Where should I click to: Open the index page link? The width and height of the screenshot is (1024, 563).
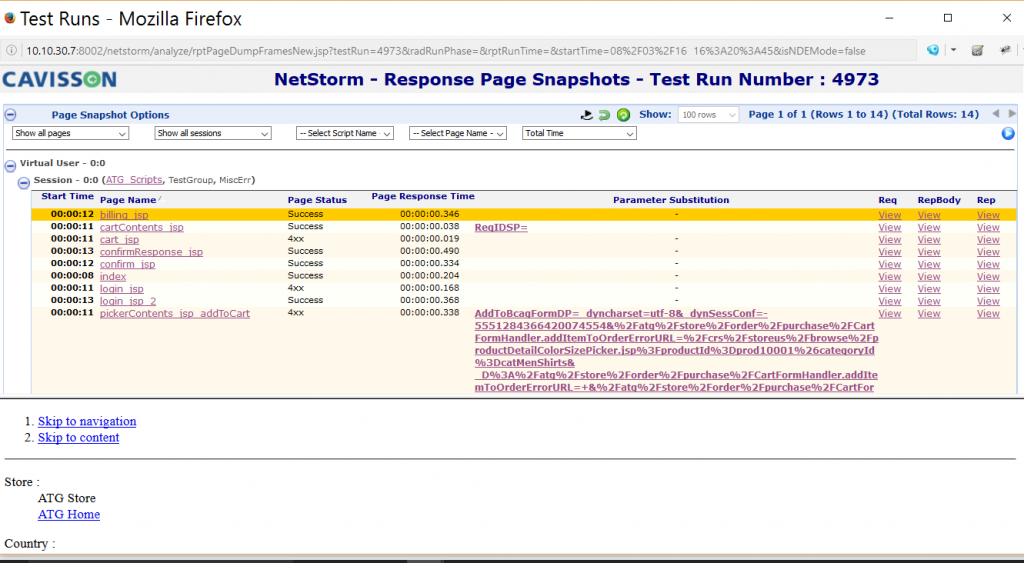pyautogui.click(x=113, y=276)
